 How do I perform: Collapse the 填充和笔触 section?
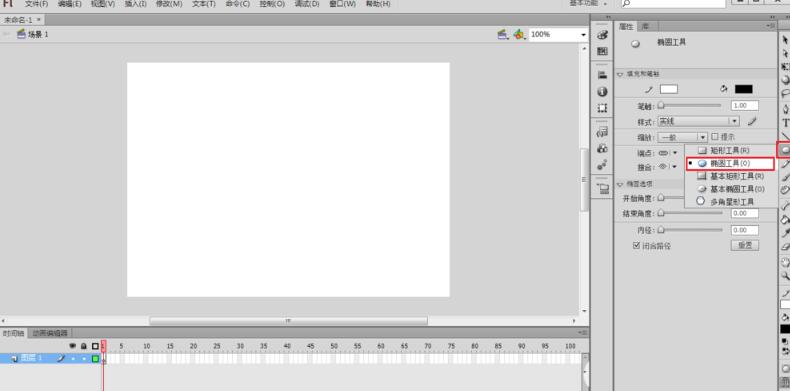coord(620,74)
